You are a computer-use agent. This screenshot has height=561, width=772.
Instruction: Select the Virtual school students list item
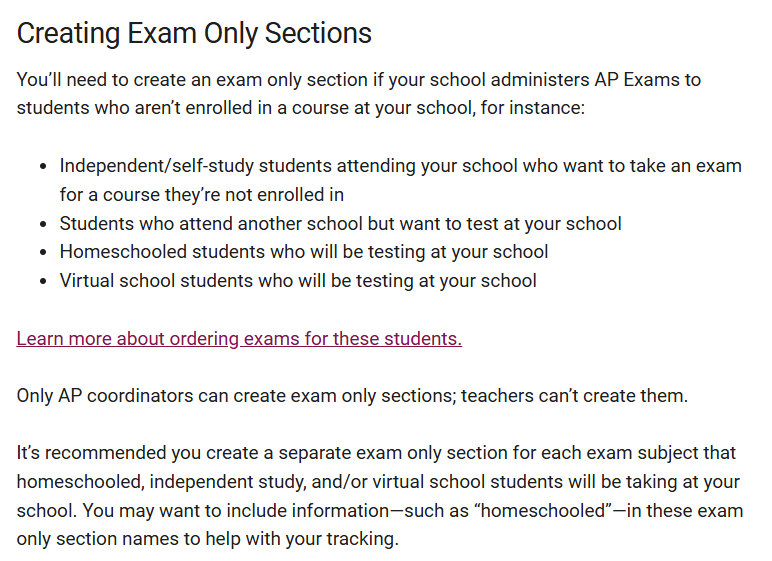tap(298, 281)
